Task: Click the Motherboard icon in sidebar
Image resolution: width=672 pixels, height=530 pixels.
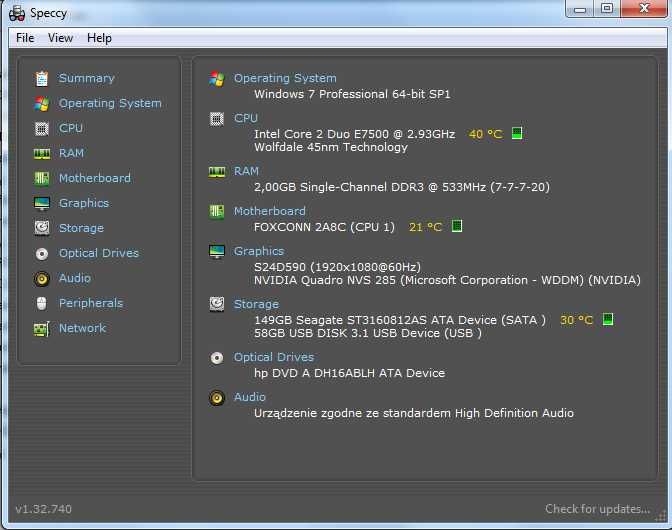Action: (x=42, y=178)
